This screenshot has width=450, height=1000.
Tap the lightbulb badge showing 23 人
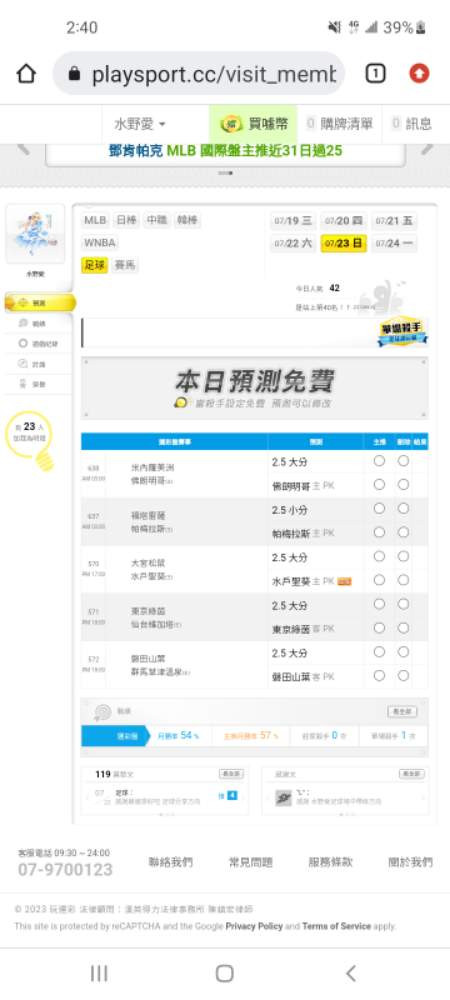click(x=29, y=440)
